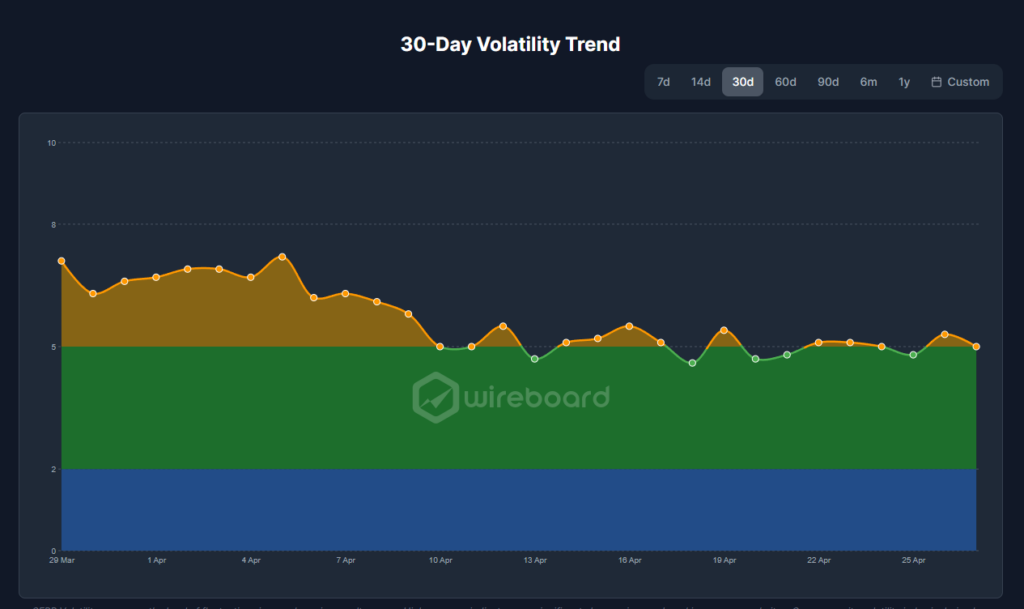1024x609 pixels.
Task: Click the peak data point on 5 Apr
Action: [282, 257]
